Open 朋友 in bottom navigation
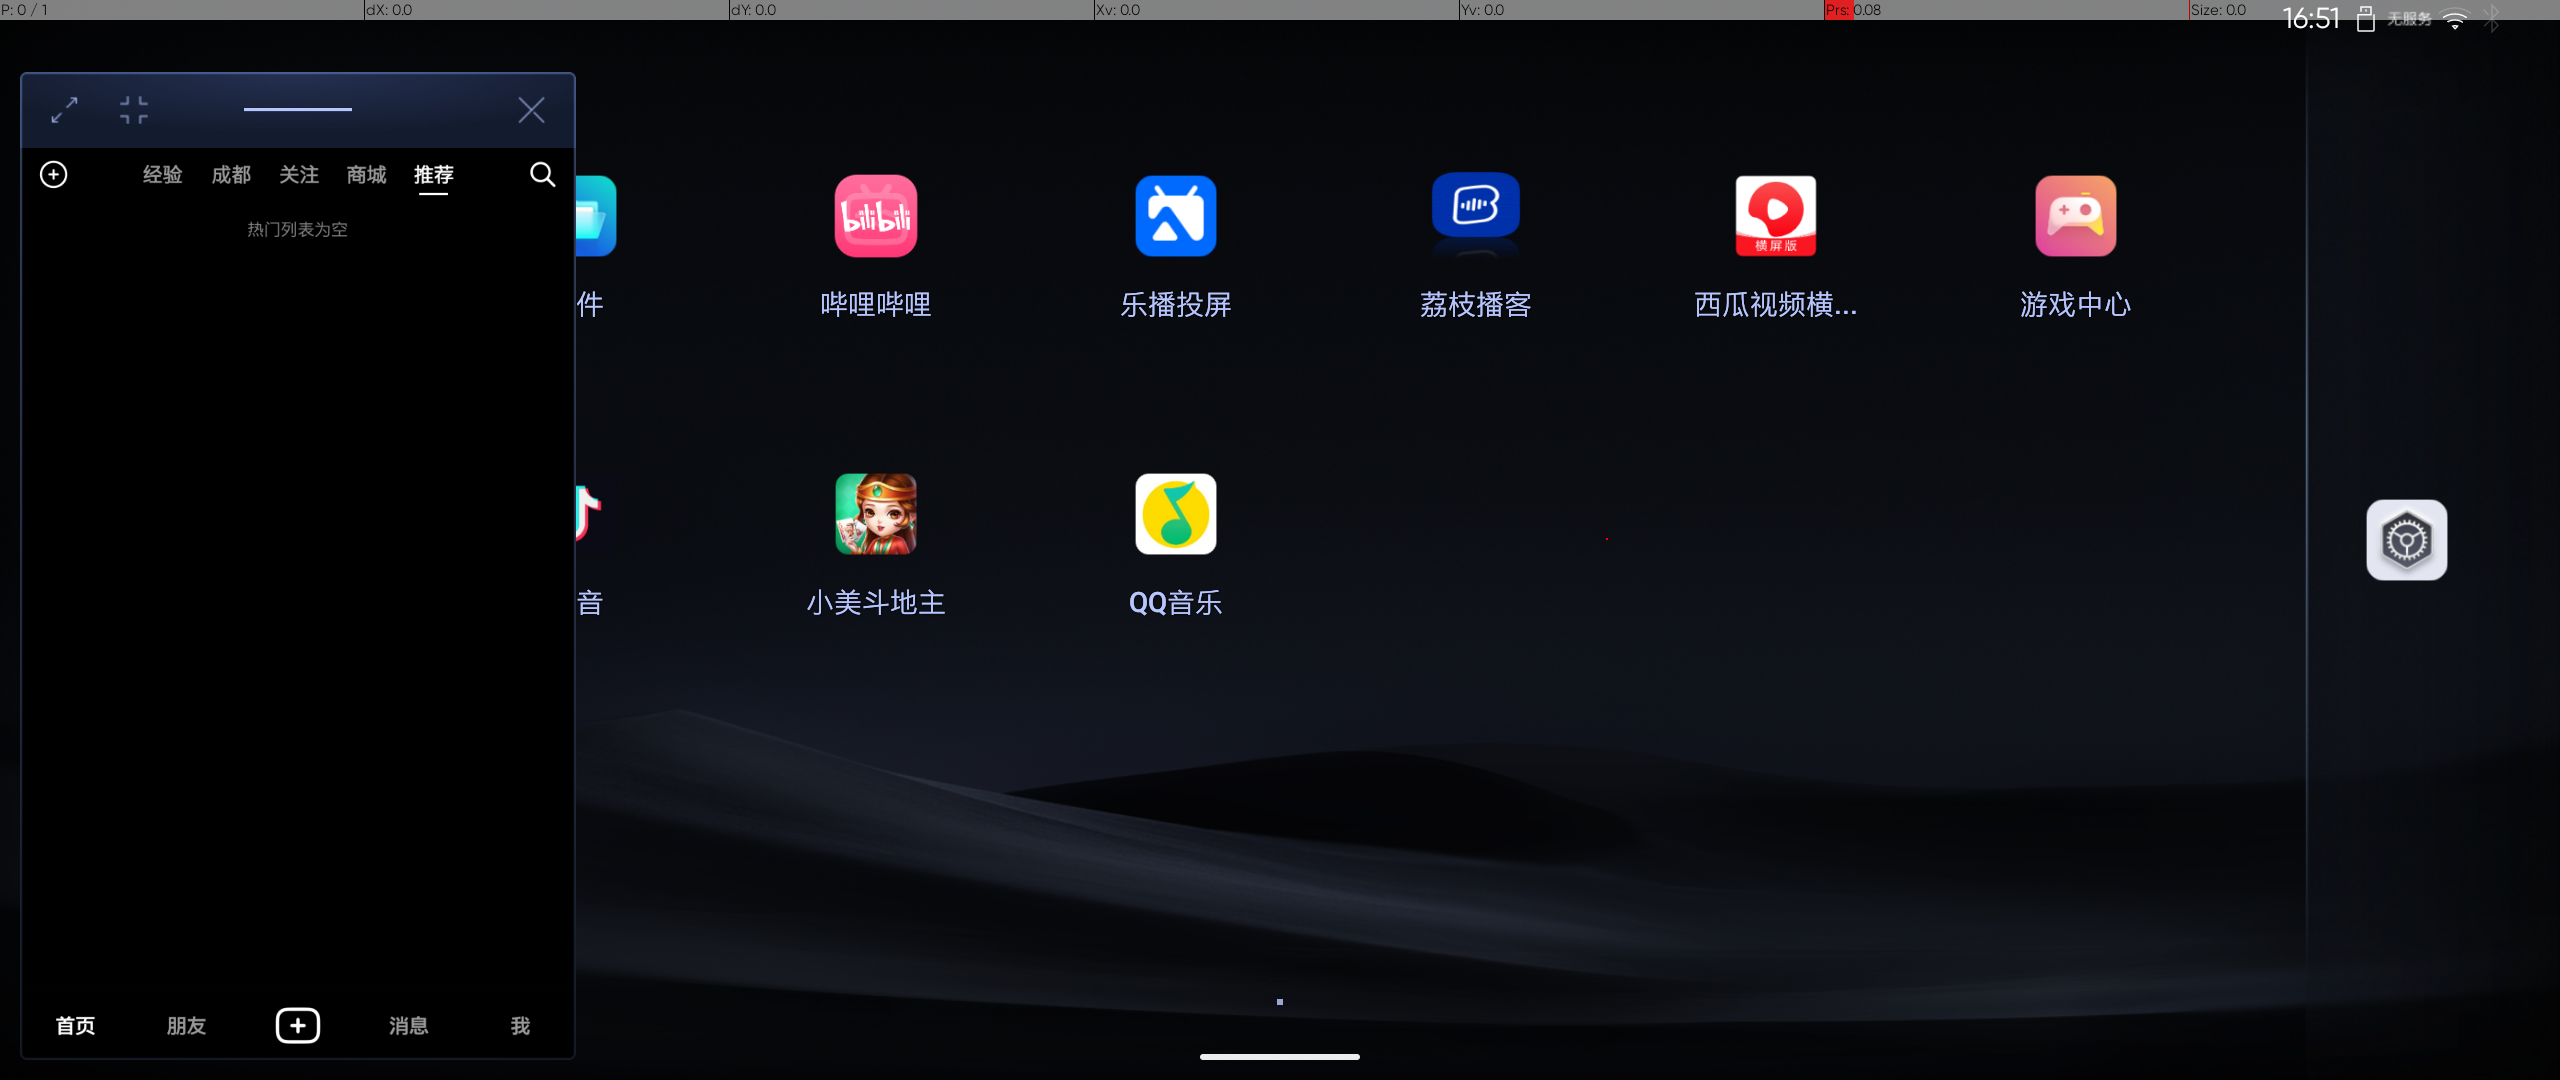2560x1080 pixels. click(x=187, y=1026)
